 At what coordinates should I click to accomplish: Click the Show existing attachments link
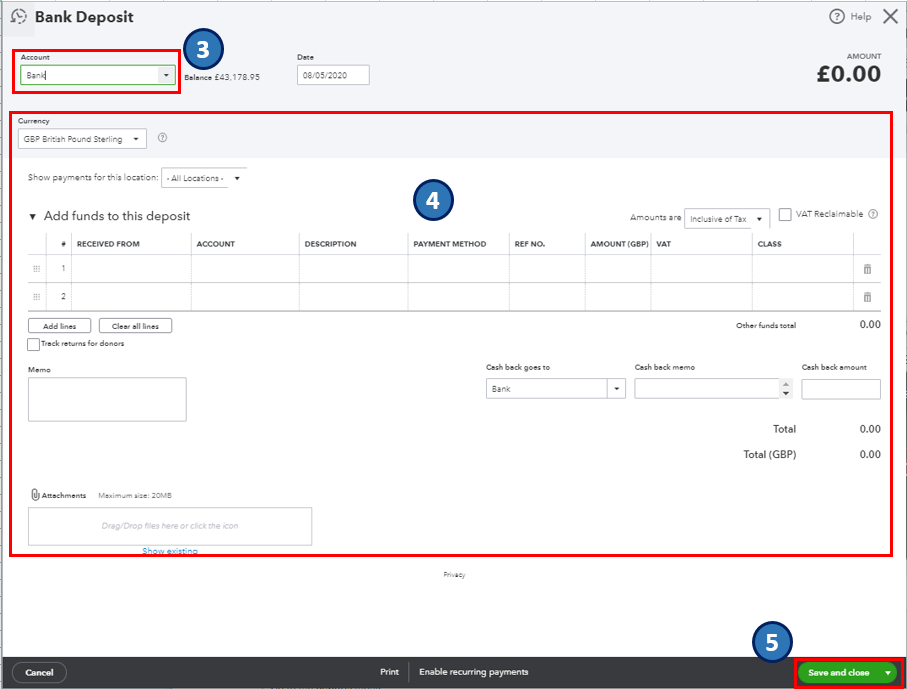(x=169, y=551)
